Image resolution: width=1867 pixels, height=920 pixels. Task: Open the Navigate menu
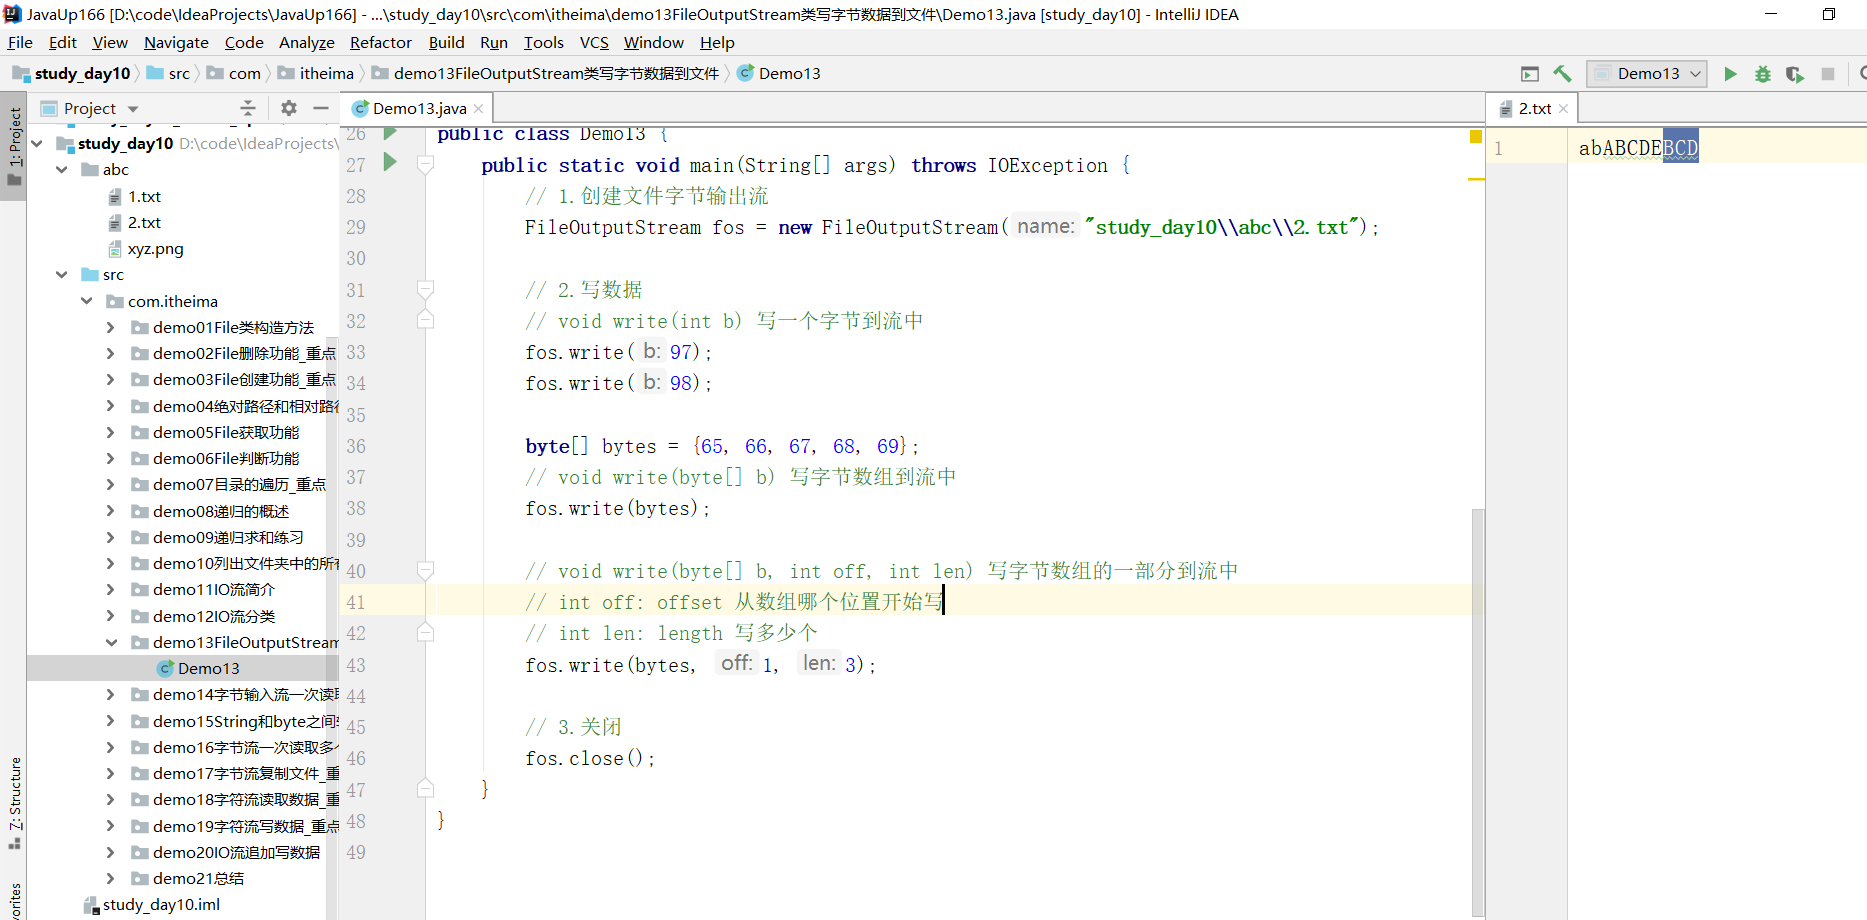click(176, 42)
